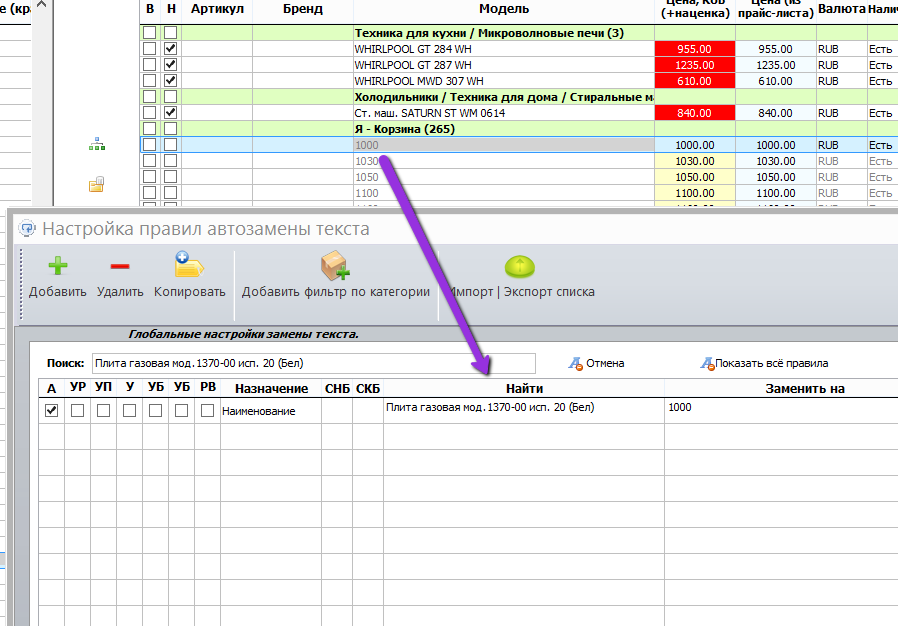This screenshot has width=898, height=626.
Task: Click the Копировать tag icon
Action: (x=189, y=265)
